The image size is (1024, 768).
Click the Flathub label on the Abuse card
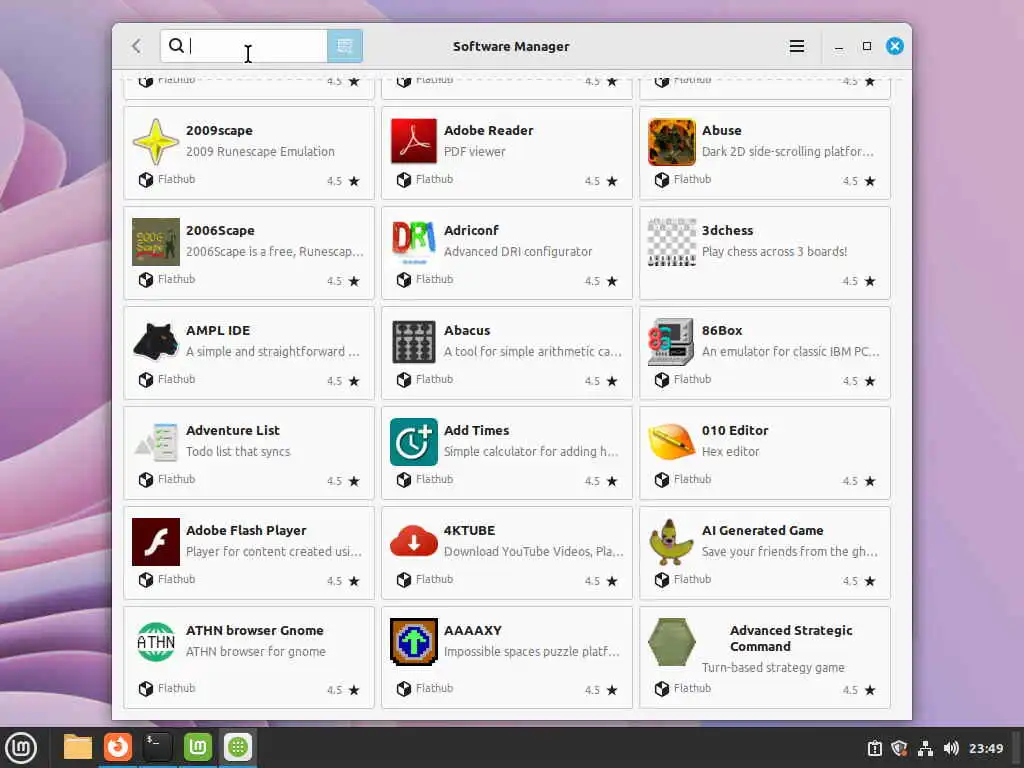coord(692,179)
